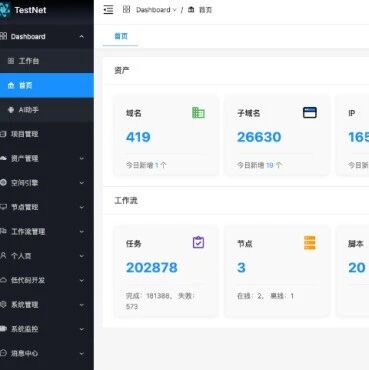The height and width of the screenshot is (370, 369).
Task: Click the 资产 section heading
Action: pos(122,70)
